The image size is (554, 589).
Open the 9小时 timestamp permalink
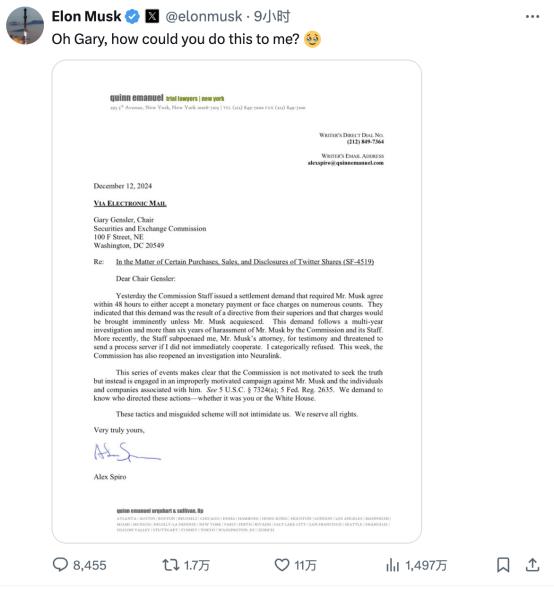(272, 17)
